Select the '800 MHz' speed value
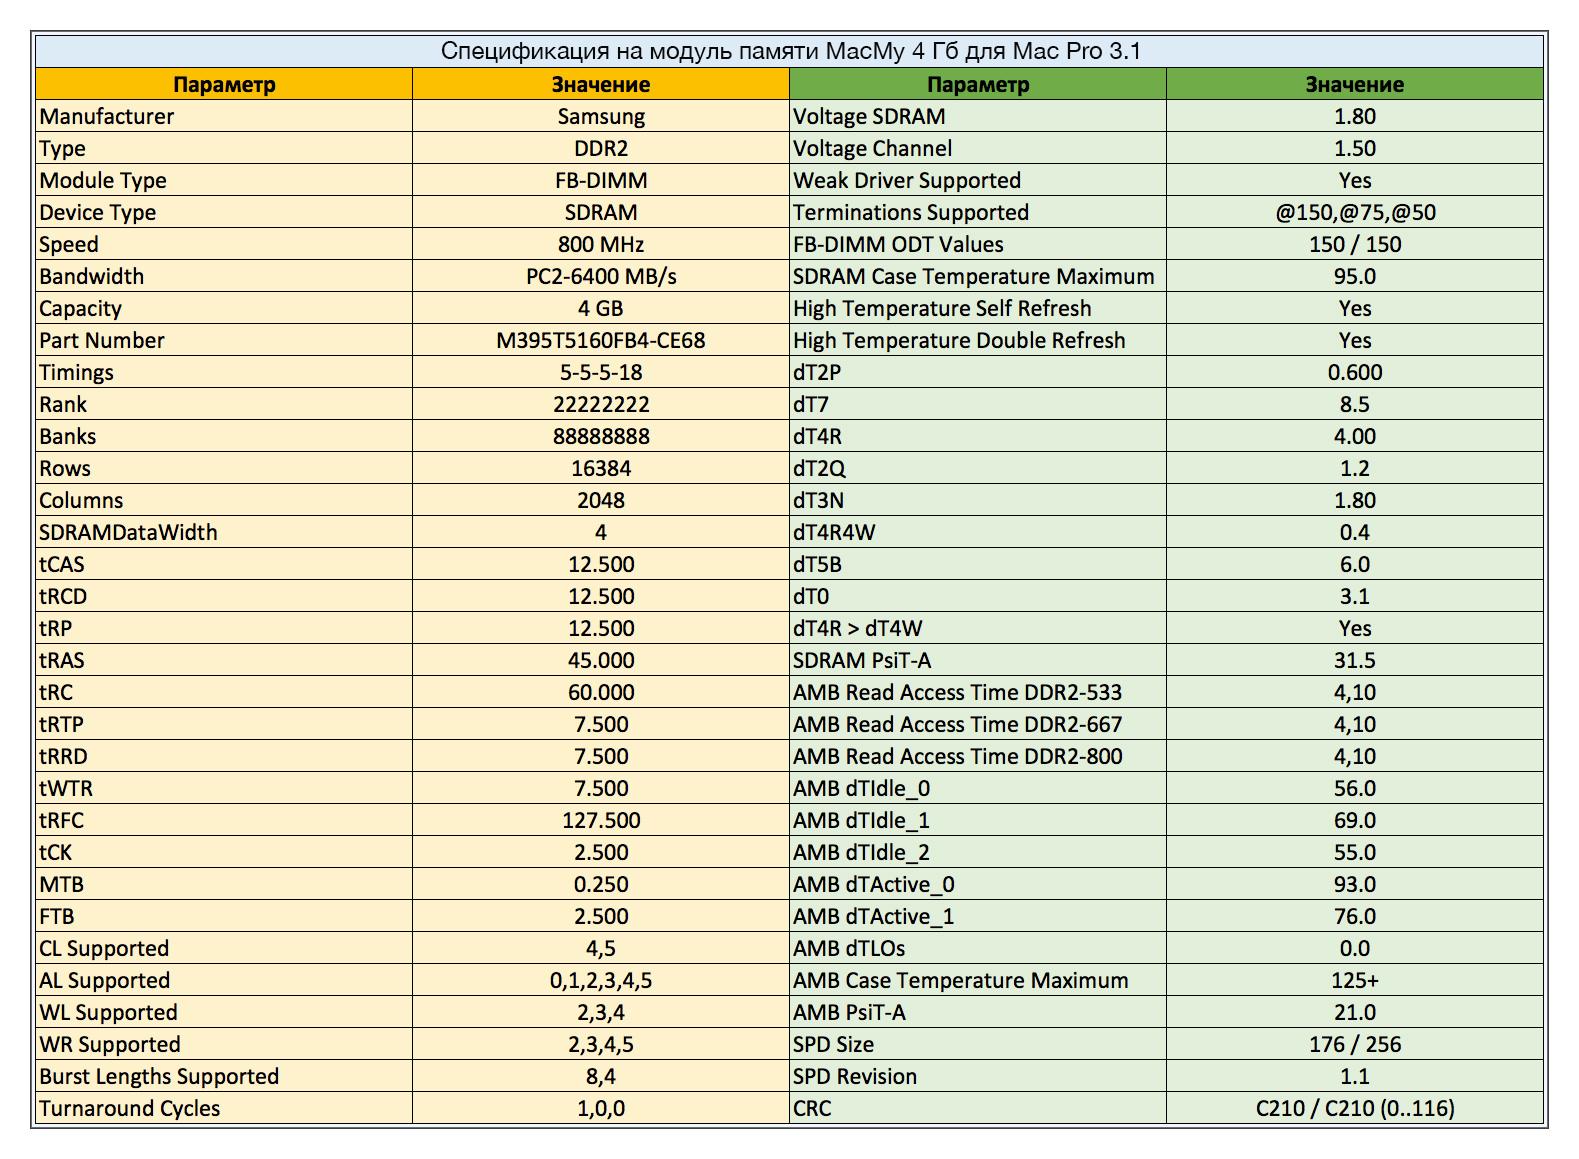This screenshot has height=1159, width=1579. [601, 244]
